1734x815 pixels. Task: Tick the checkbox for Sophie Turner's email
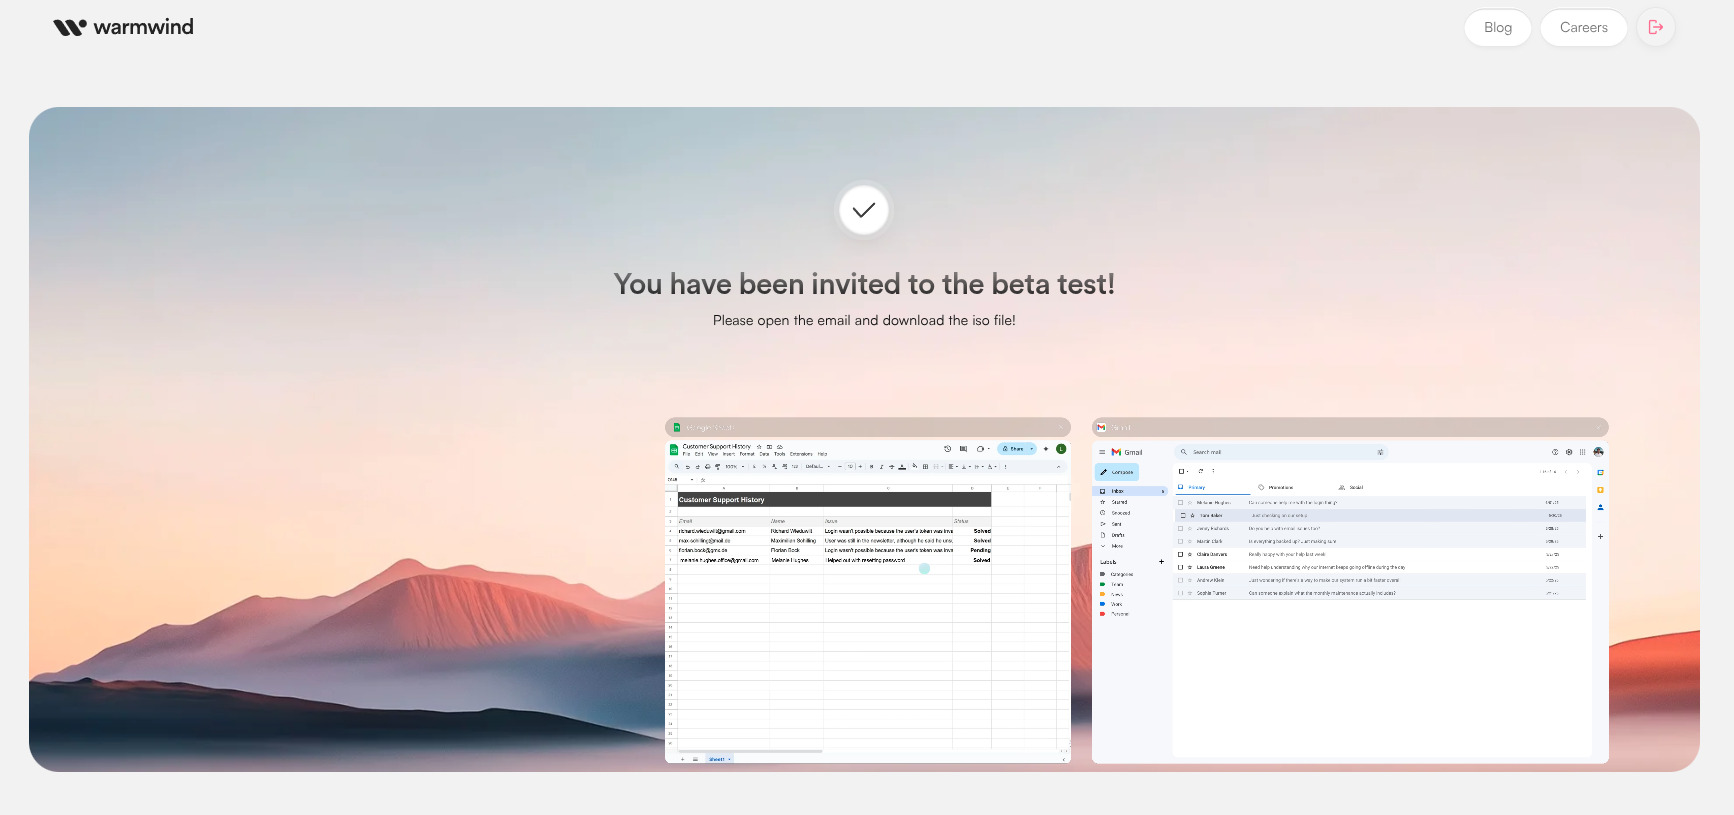point(1180,593)
